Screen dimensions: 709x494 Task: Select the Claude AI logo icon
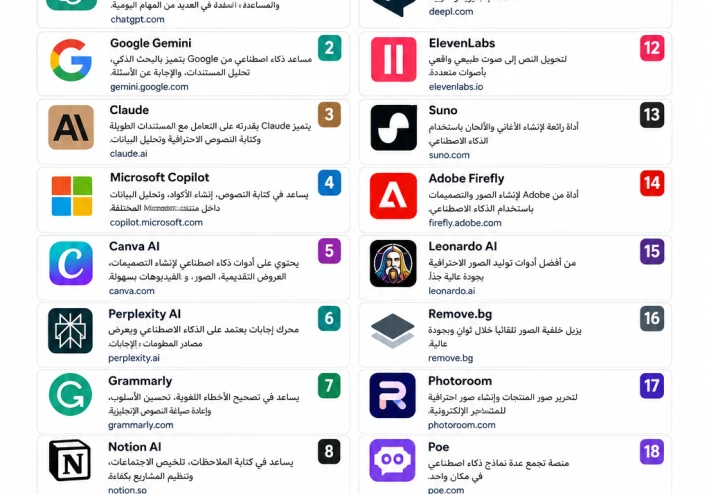point(71,127)
